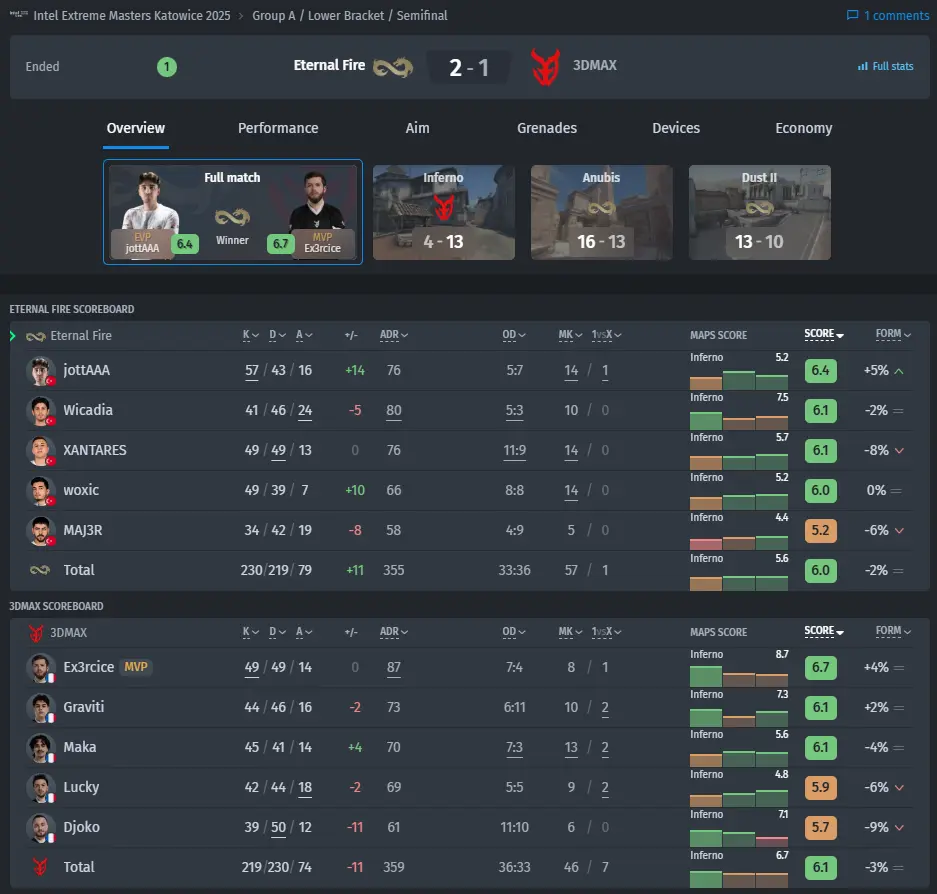Click the green arrow beside Eternal Fire scoreboard
Image resolution: width=937 pixels, height=894 pixels.
[x=13, y=336]
